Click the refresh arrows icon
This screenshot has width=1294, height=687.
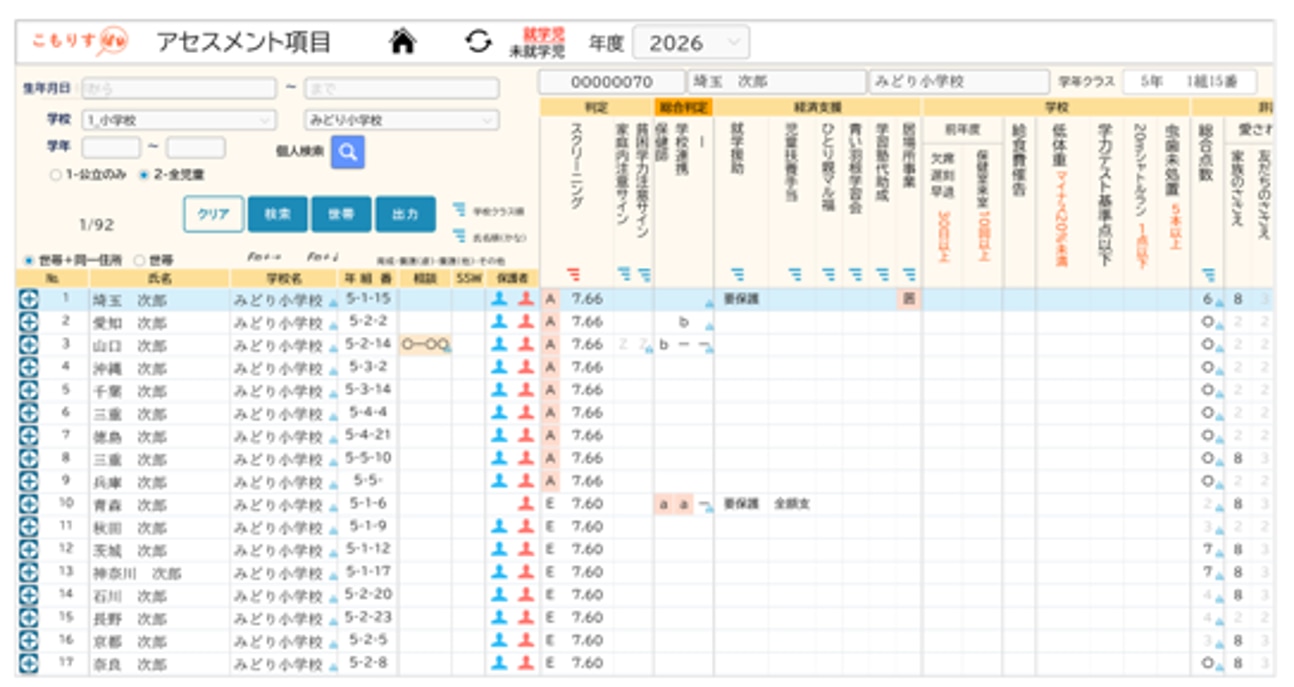pos(479,42)
